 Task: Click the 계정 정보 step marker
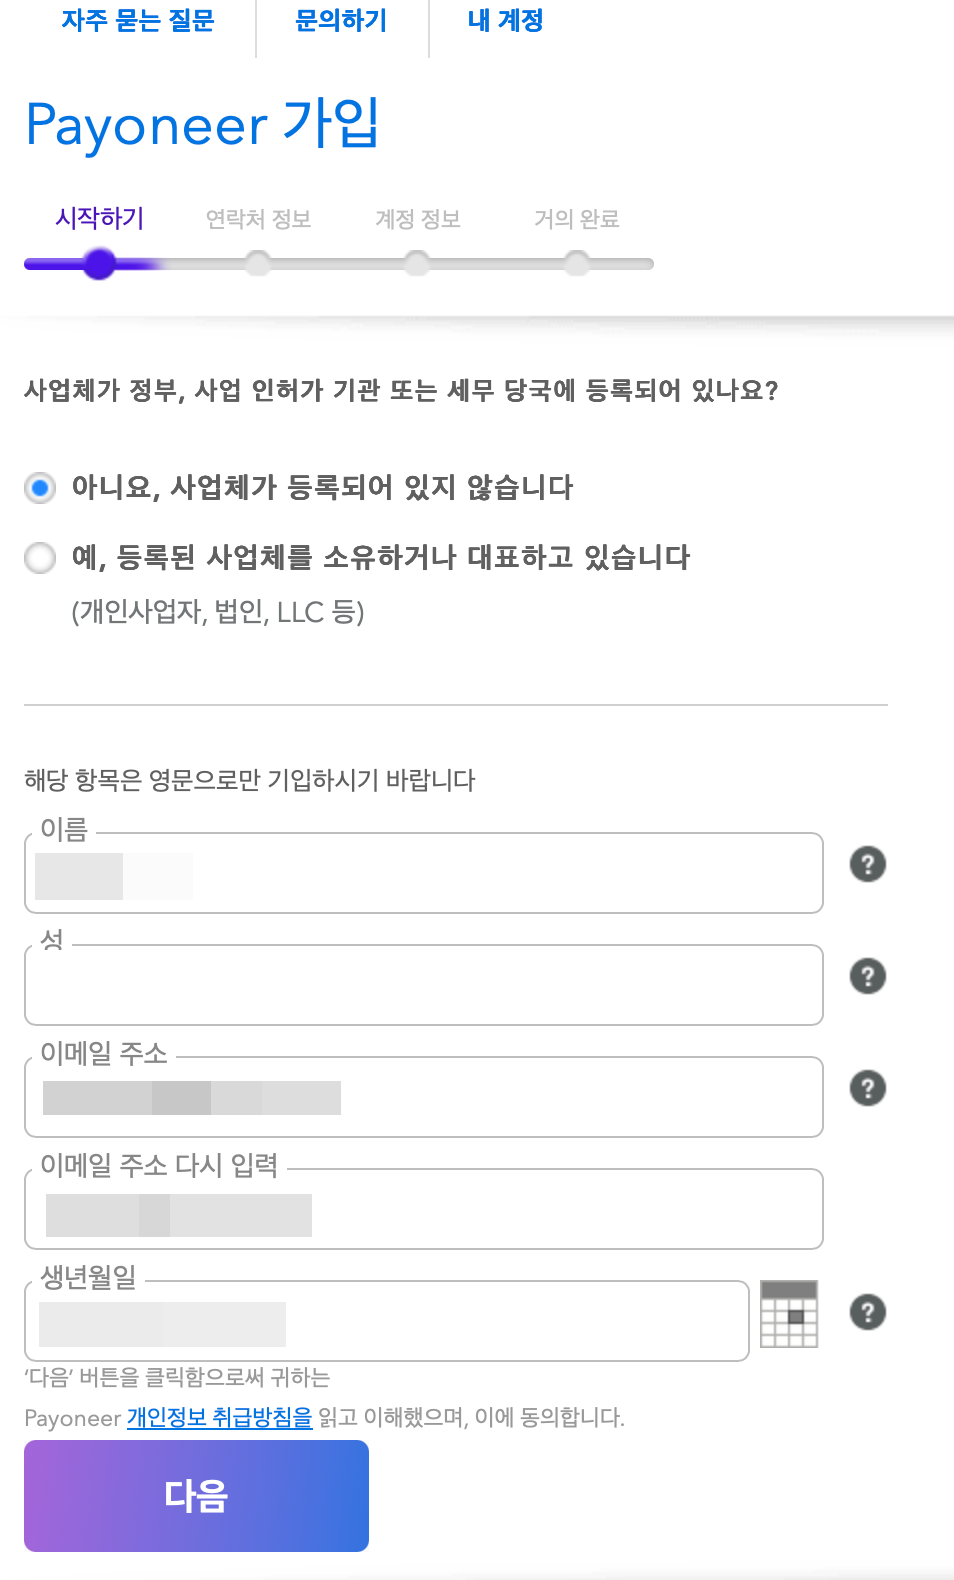417,264
